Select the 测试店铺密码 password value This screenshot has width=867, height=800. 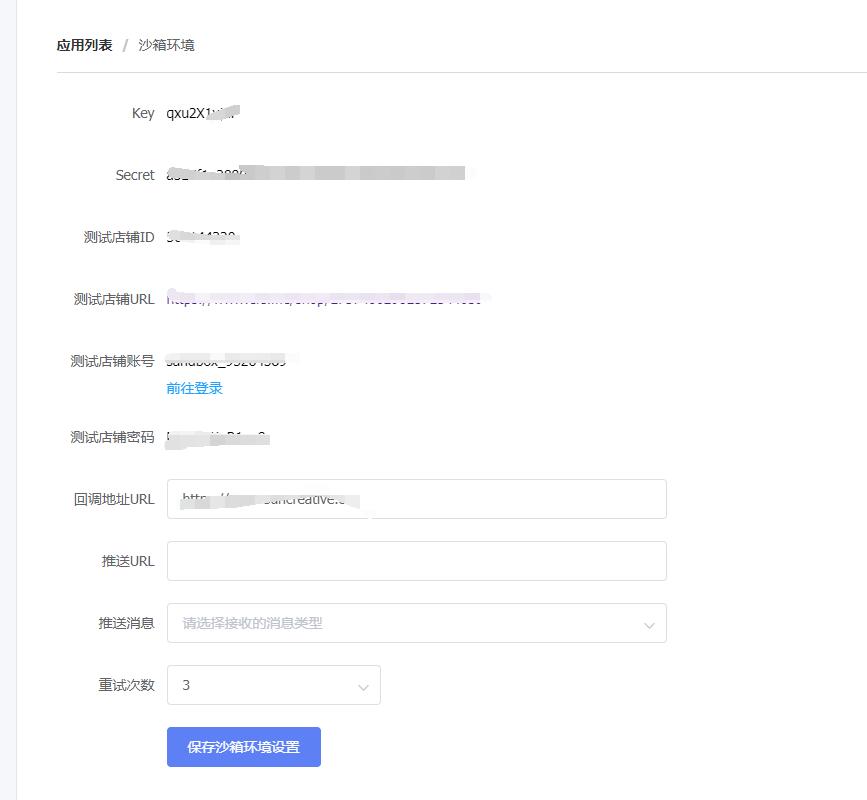coord(215,436)
